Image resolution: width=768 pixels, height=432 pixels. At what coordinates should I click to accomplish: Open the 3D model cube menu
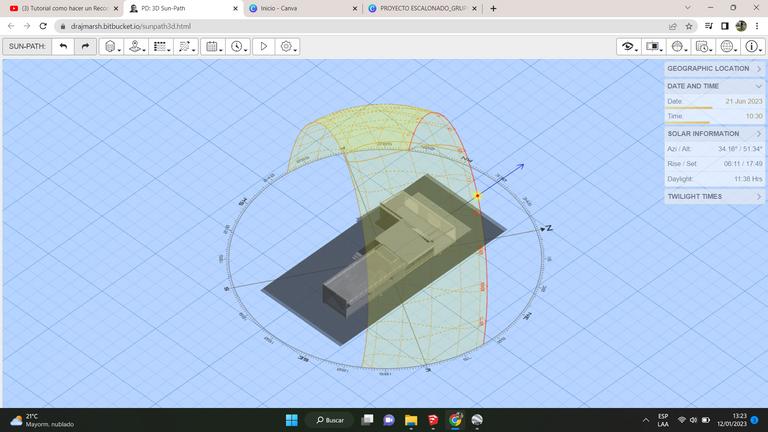(x=111, y=46)
